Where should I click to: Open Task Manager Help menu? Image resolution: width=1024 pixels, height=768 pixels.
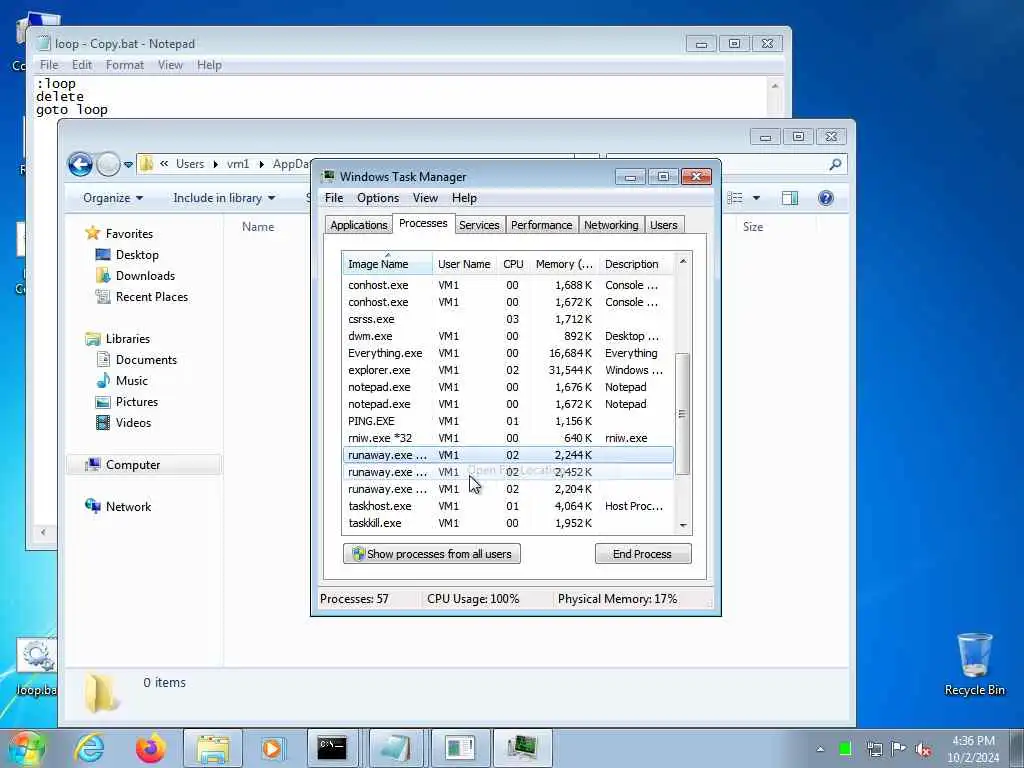(x=464, y=198)
